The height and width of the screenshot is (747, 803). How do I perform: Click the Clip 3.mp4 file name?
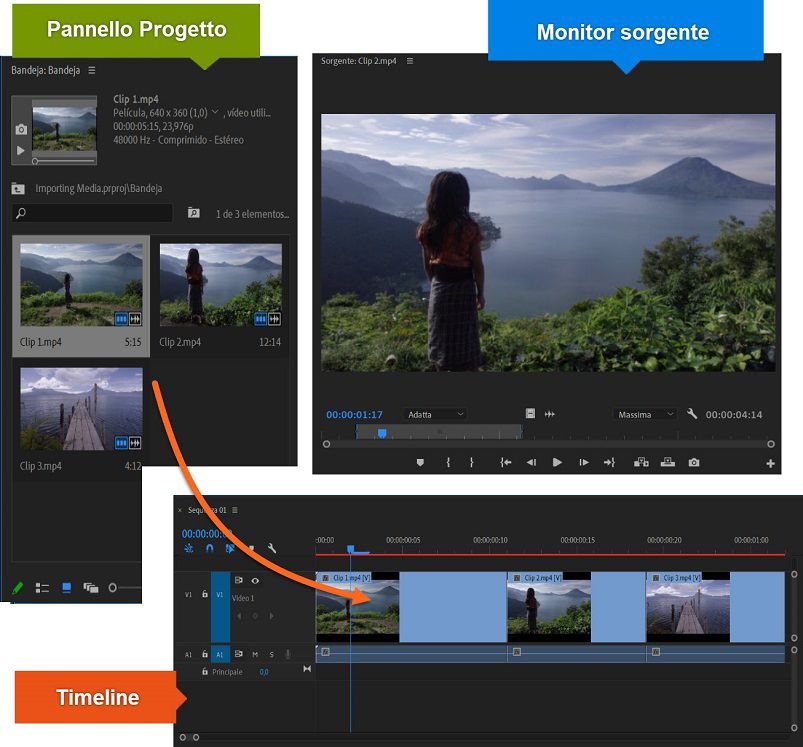pos(40,466)
